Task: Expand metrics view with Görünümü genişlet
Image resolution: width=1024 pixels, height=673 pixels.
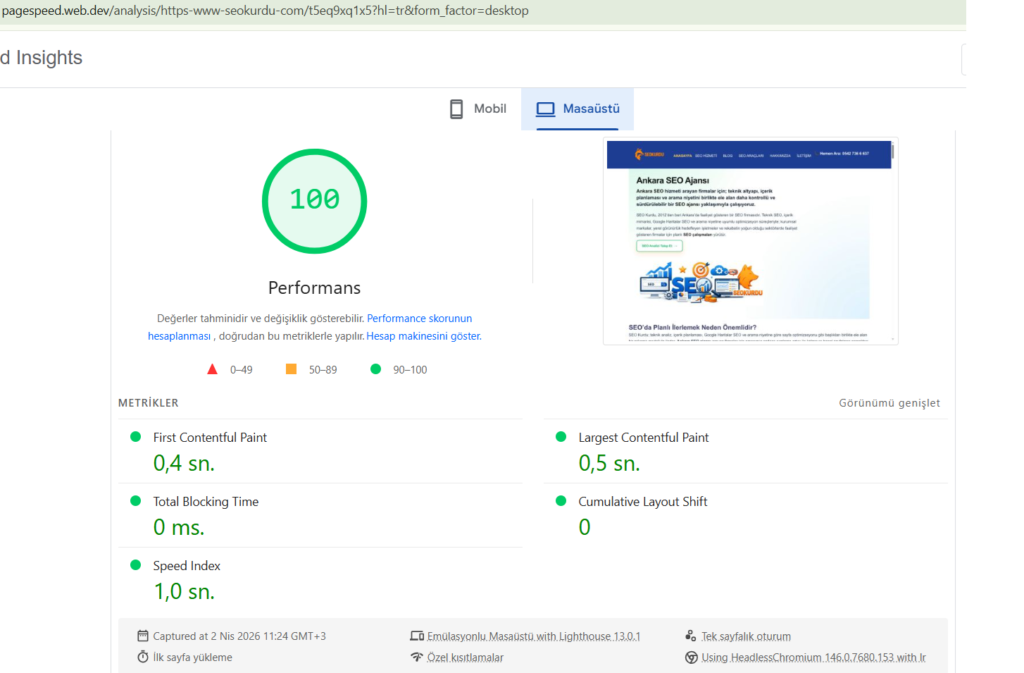Action: point(889,403)
